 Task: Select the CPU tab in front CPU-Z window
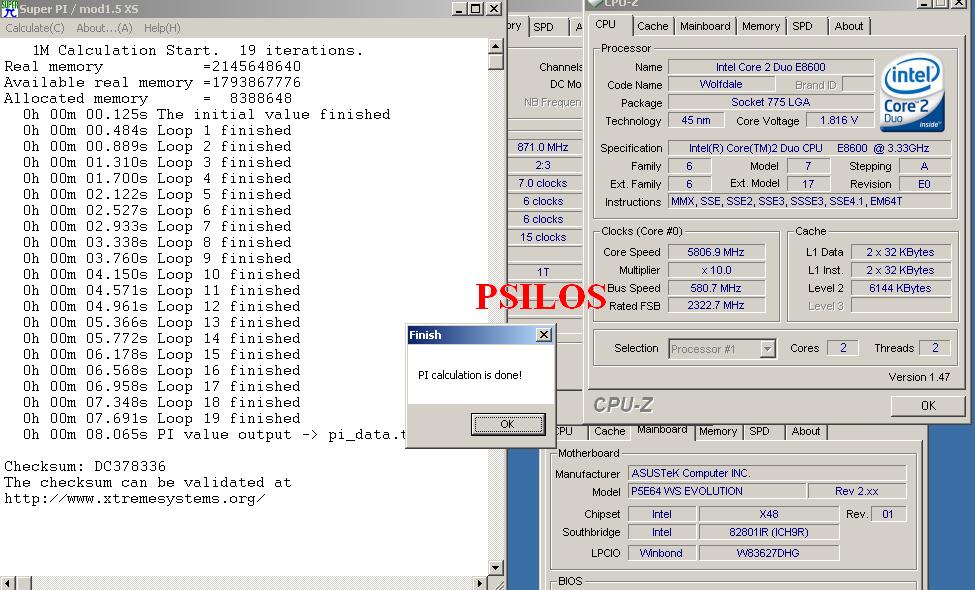tap(605, 24)
